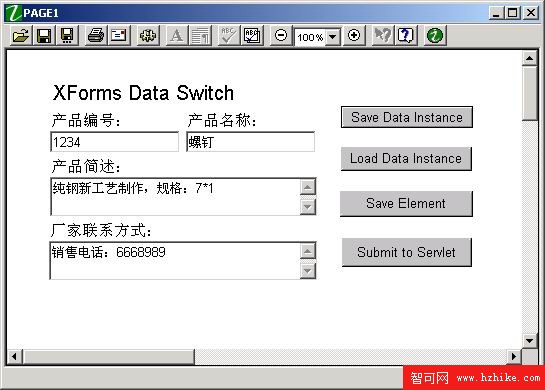Image resolution: width=545 pixels, height=390 pixels.
Task: Click the horizontal scrollbar right arrow
Action: pos(514,356)
